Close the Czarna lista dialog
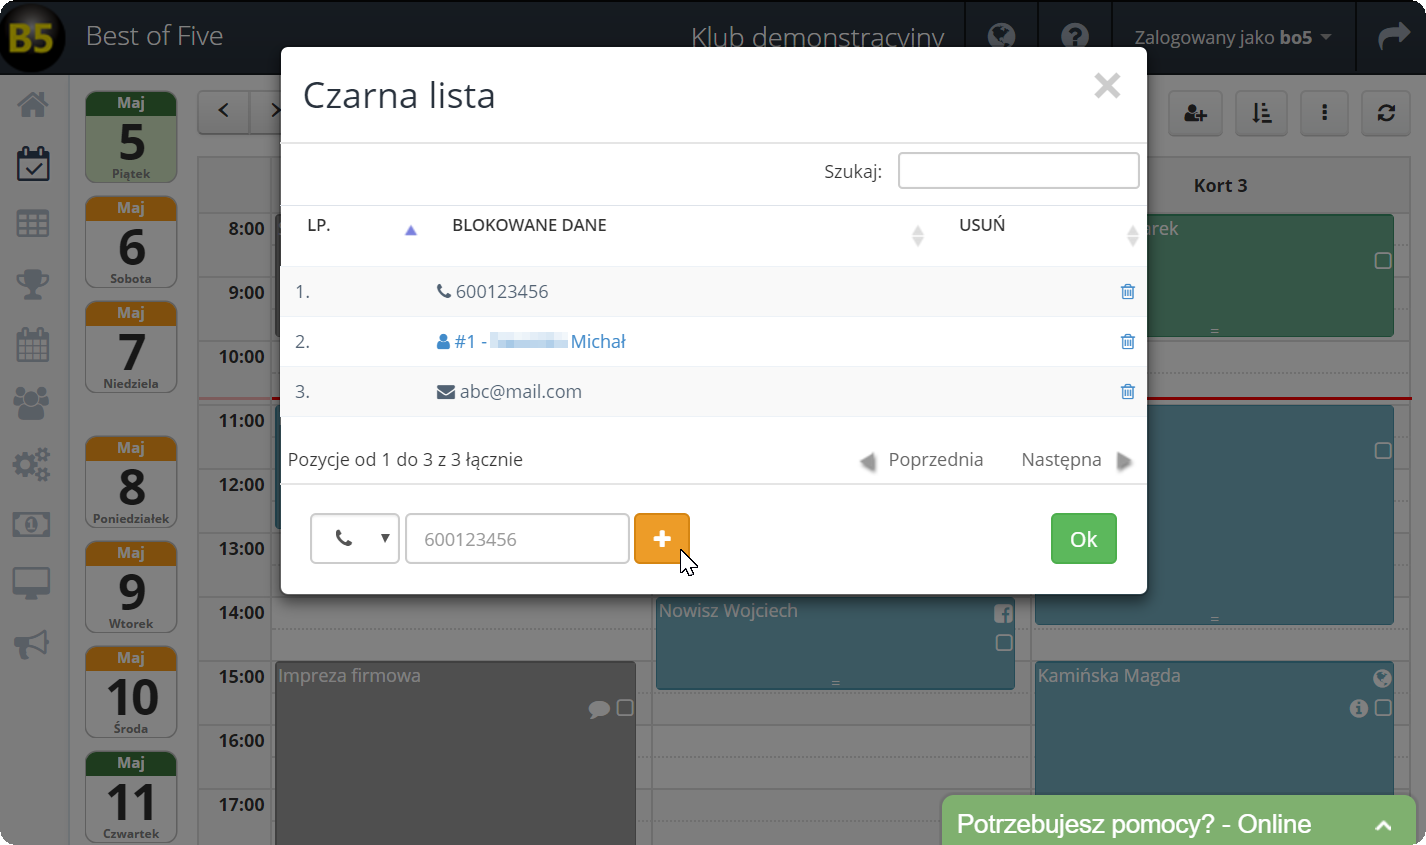Screen dimensions: 1426x845 (1107, 85)
